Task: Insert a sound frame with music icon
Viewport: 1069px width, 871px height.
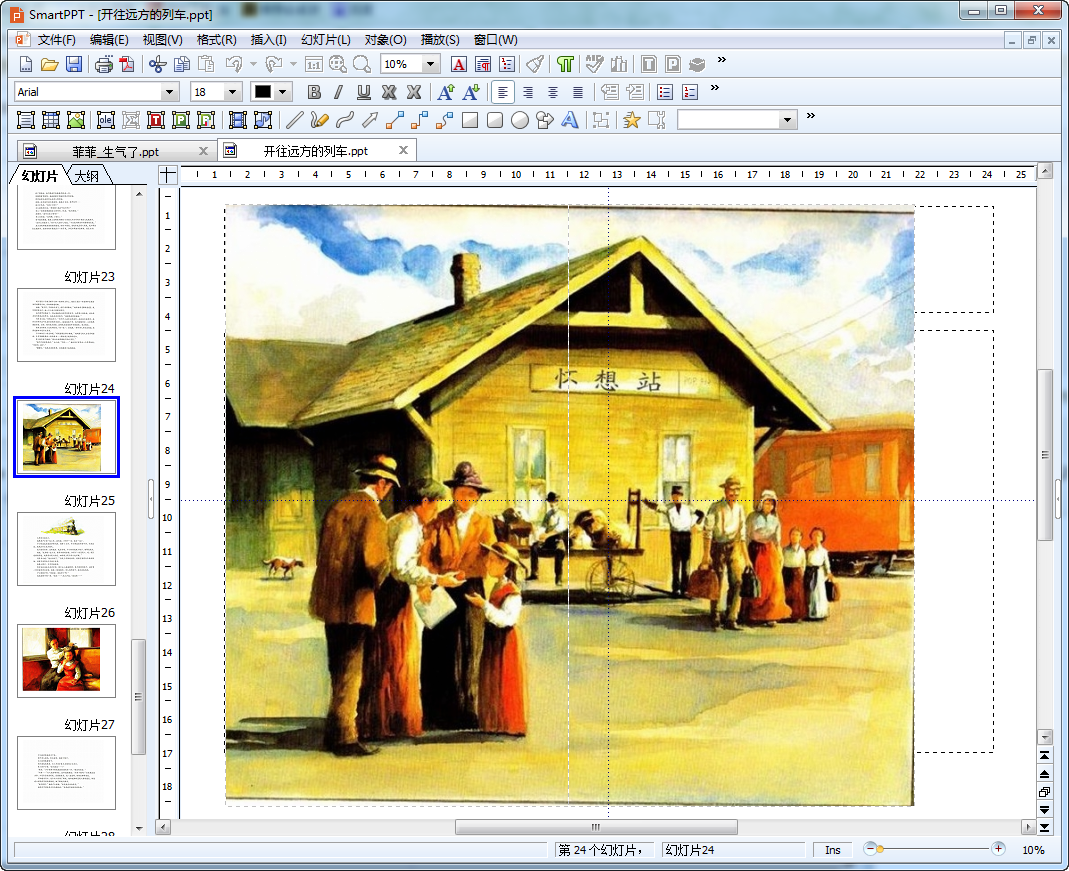Action: click(262, 120)
